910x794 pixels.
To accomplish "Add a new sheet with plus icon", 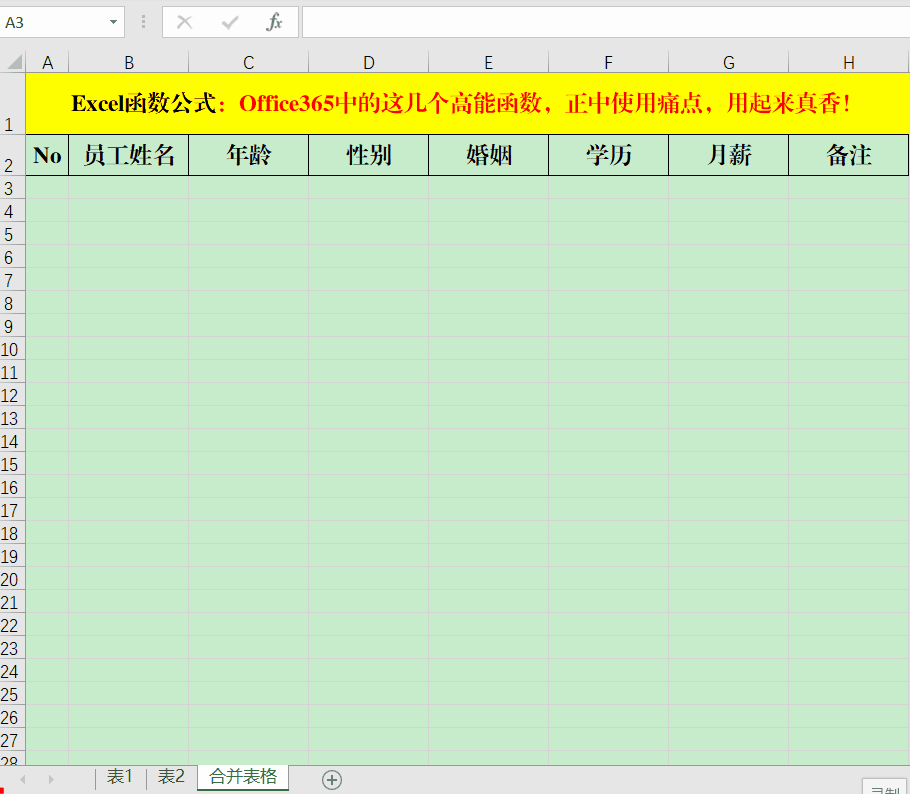I will coord(332,779).
